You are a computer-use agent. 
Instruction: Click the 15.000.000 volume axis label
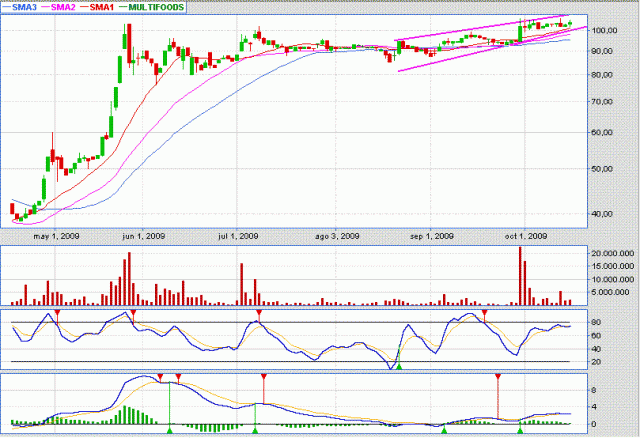pos(613,267)
